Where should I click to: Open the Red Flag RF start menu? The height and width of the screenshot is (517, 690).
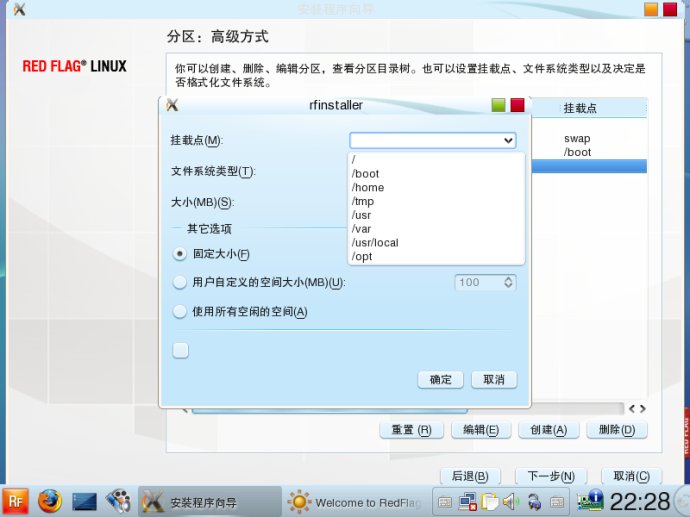[15, 500]
